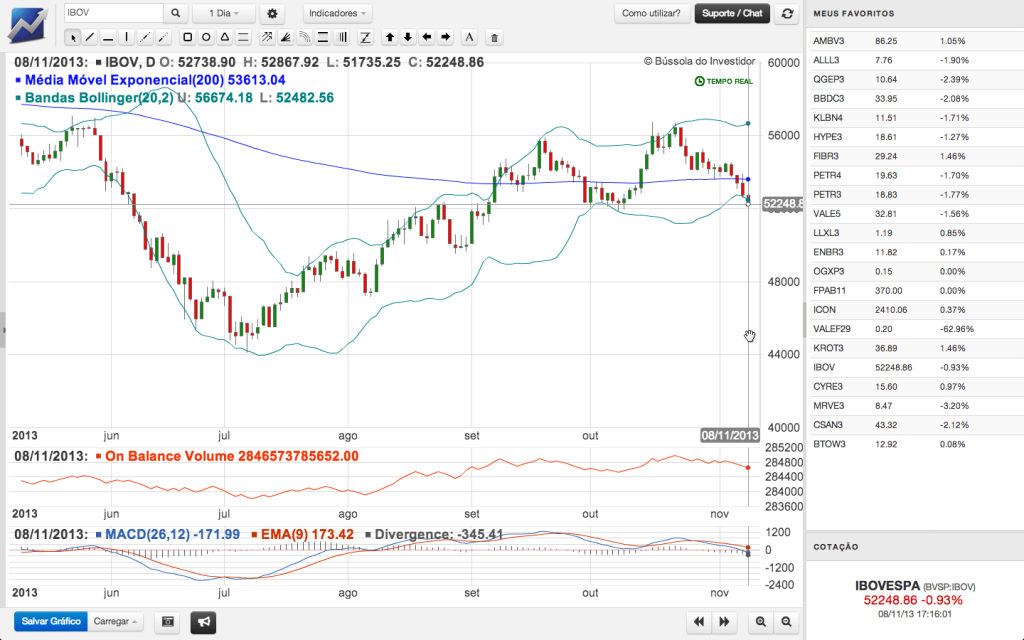This screenshot has width=1024, height=640.
Task: Click the trash delete drawings icon
Action: pos(494,38)
